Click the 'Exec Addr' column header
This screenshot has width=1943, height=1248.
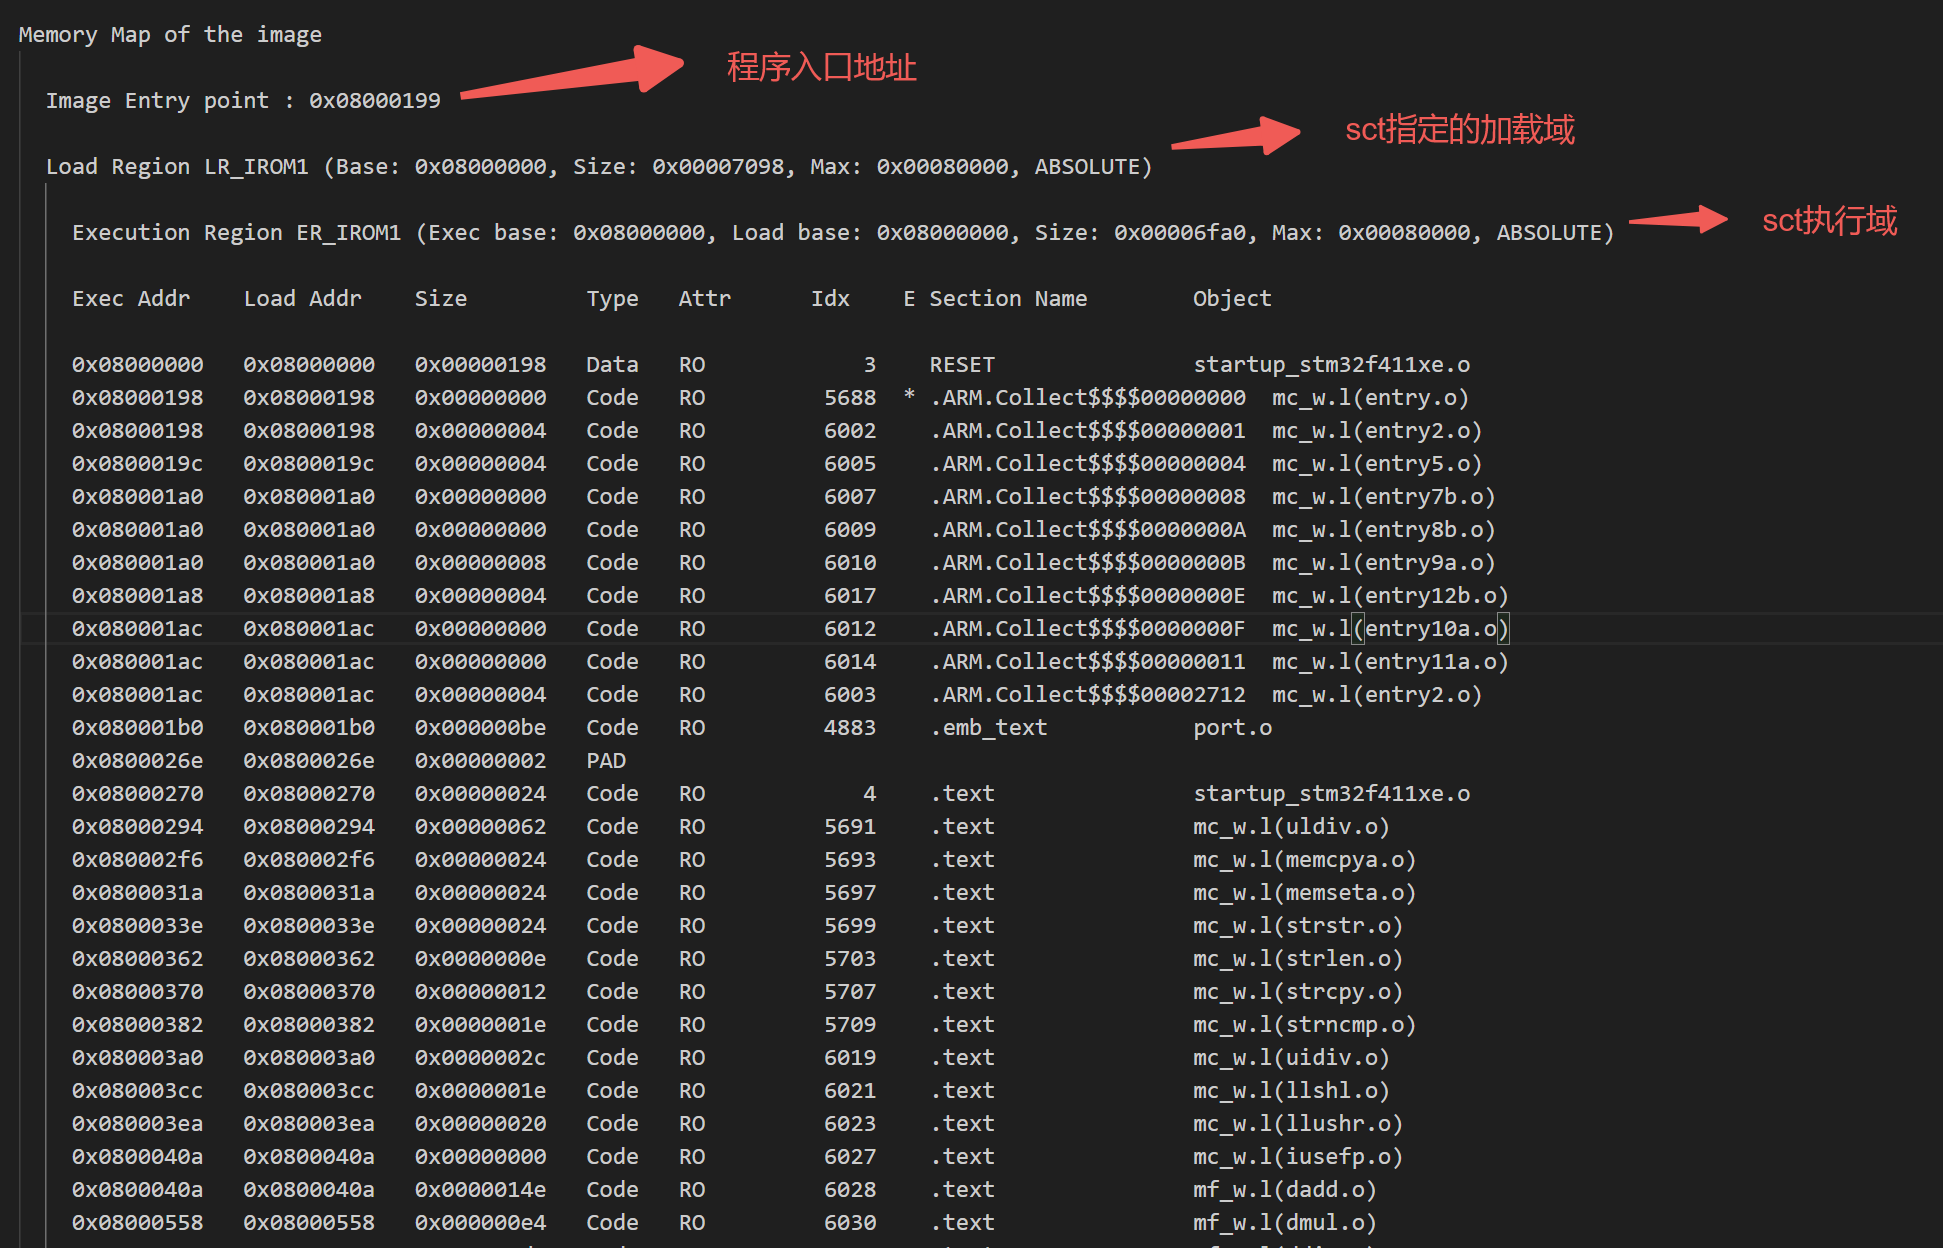coord(131,299)
